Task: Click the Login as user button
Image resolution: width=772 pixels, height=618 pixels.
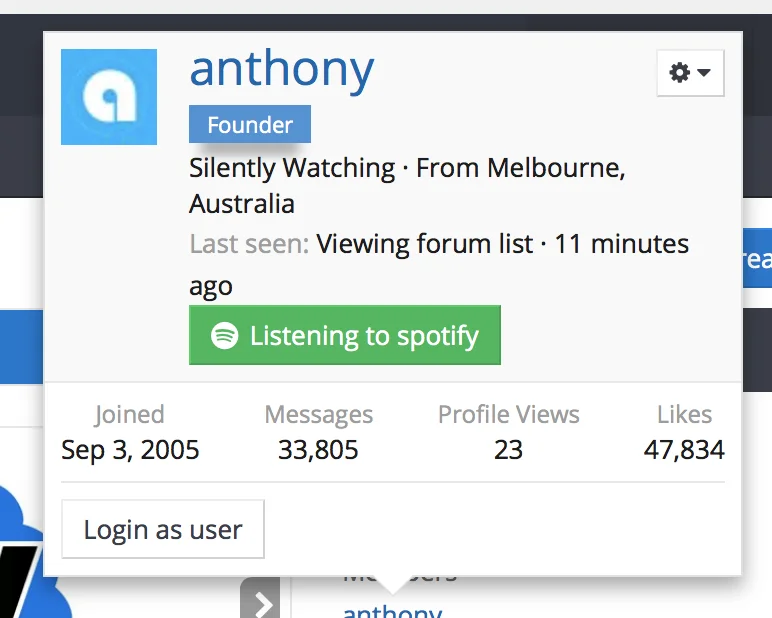Action: pos(163,529)
